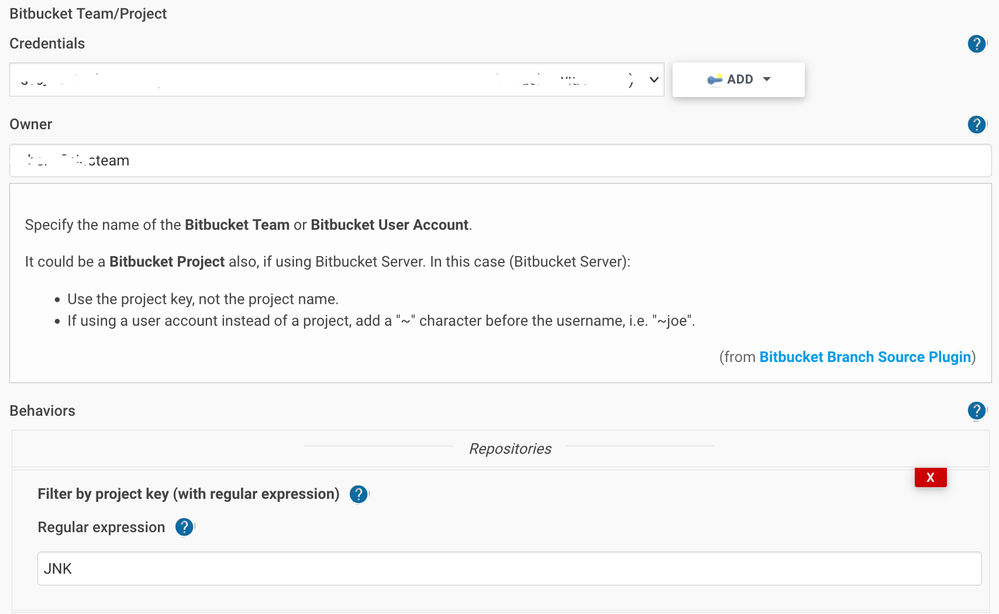Click the Credentials label
The height and width of the screenshot is (614, 999).
tap(47, 43)
